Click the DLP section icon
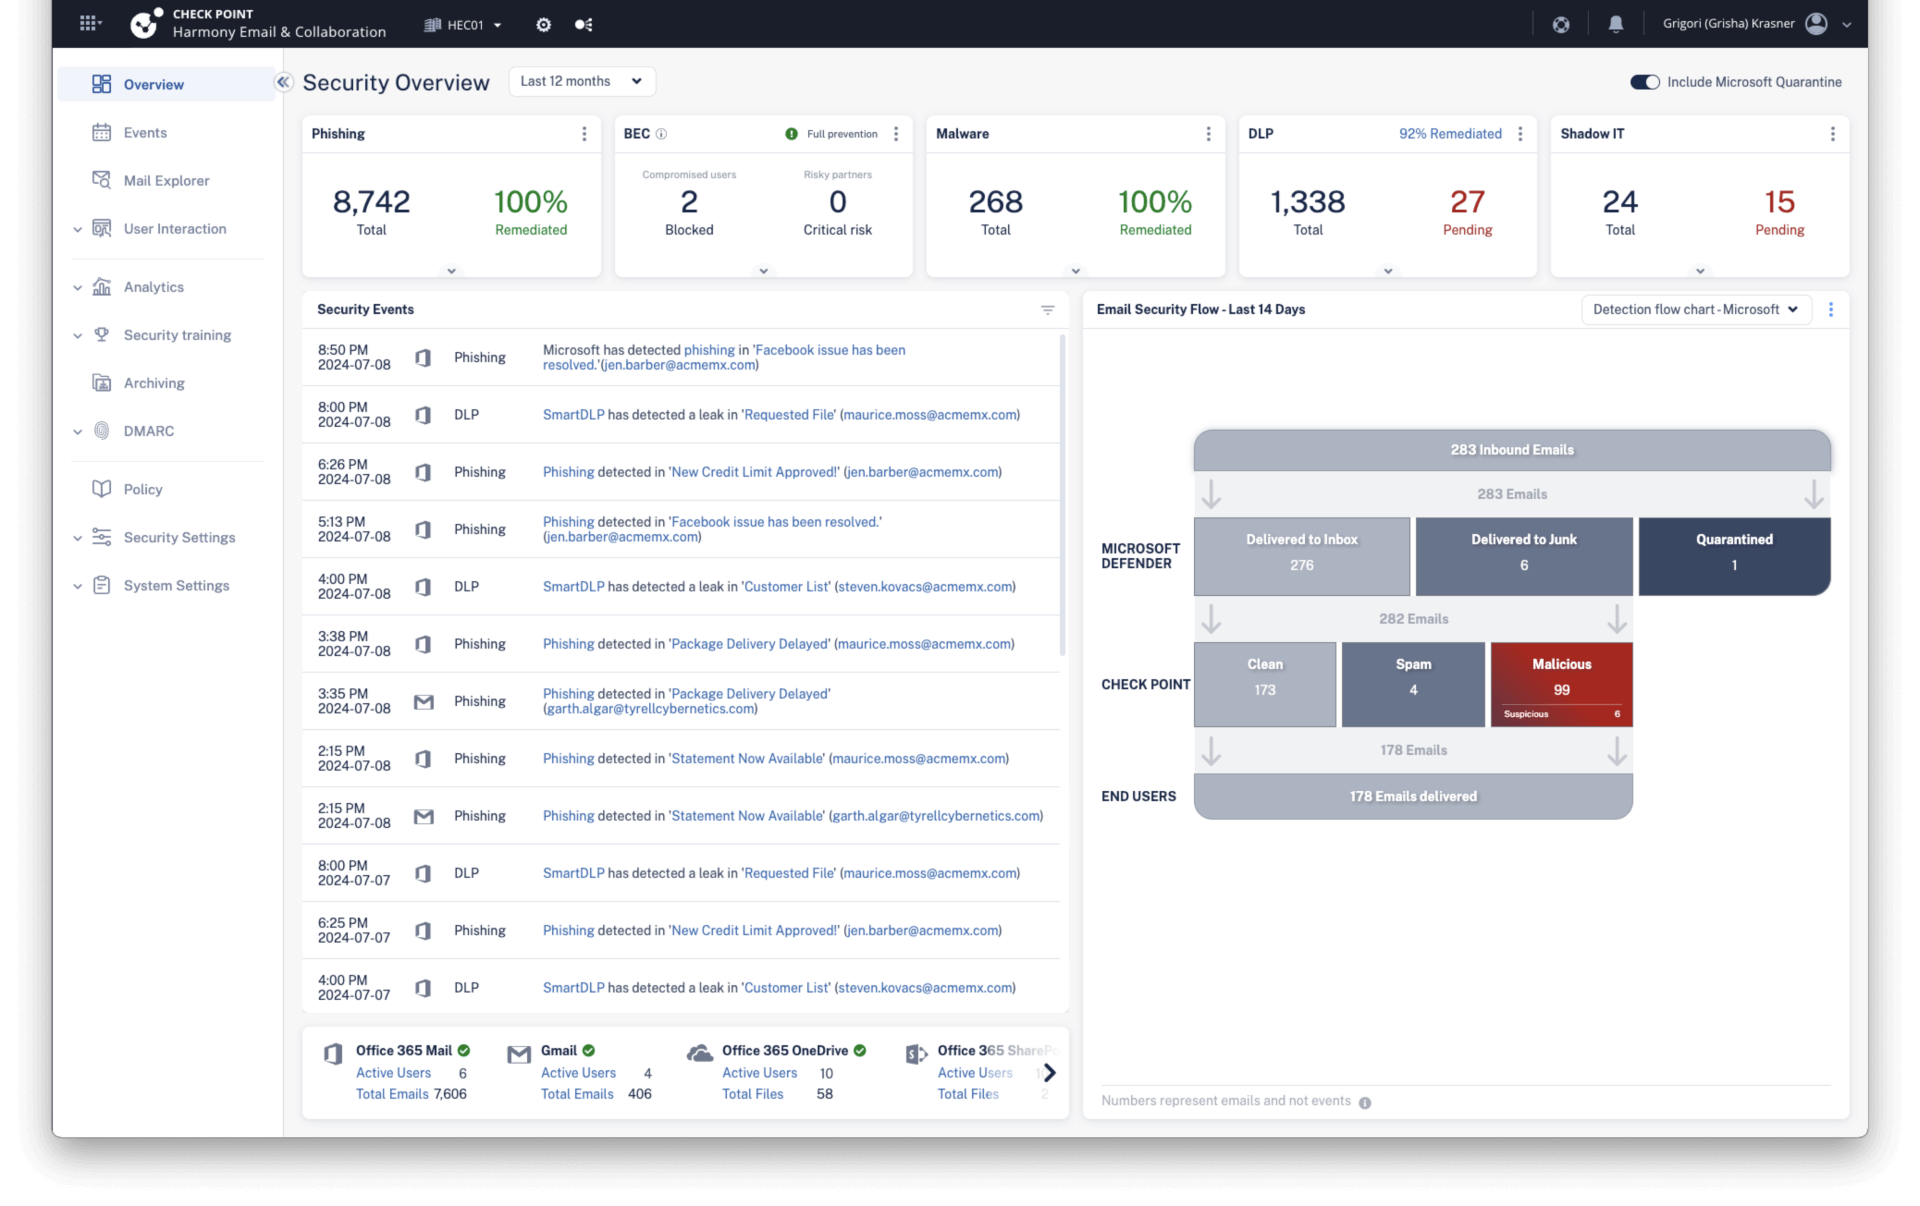The height and width of the screenshot is (1206, 1920). (x=1520, y=133)
